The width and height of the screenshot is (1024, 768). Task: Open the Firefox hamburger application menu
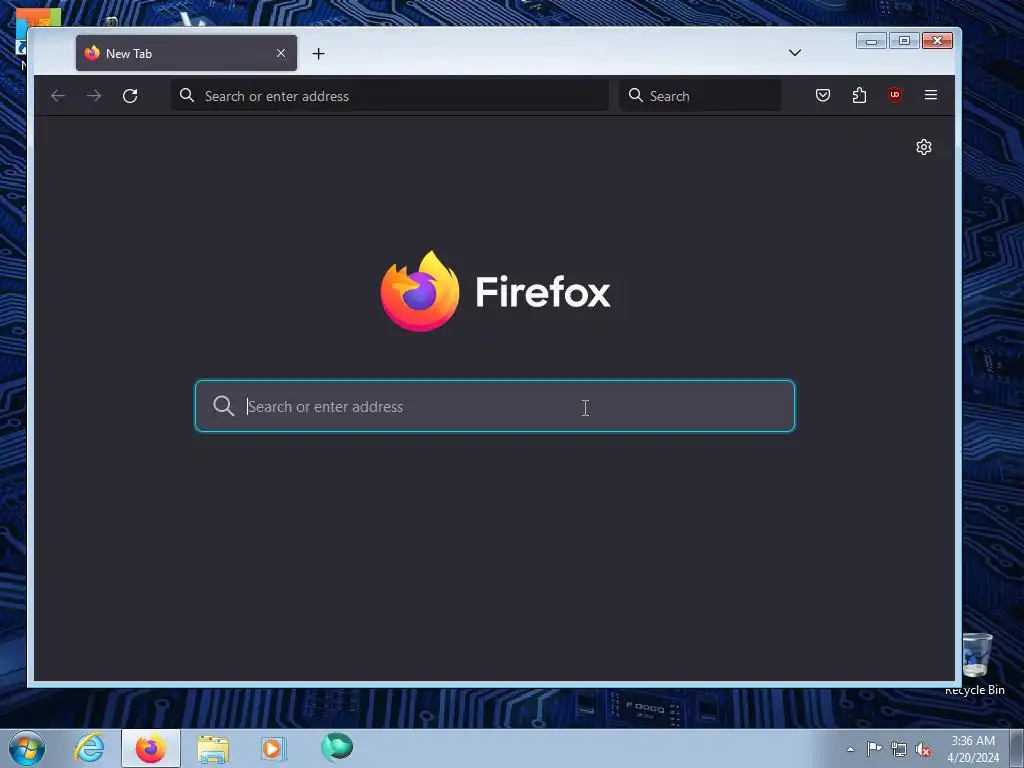931,95
